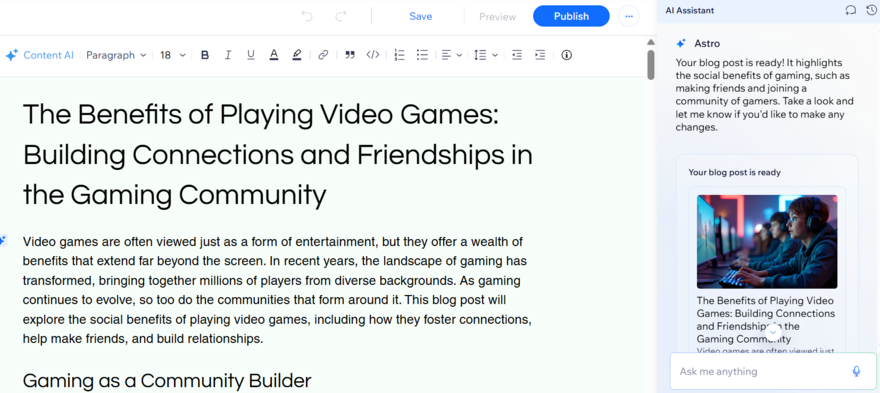Image resolution: width=880 pixels, height=393 pixels.
Task: Open the font size 18 dropdown
Action: 172,55
